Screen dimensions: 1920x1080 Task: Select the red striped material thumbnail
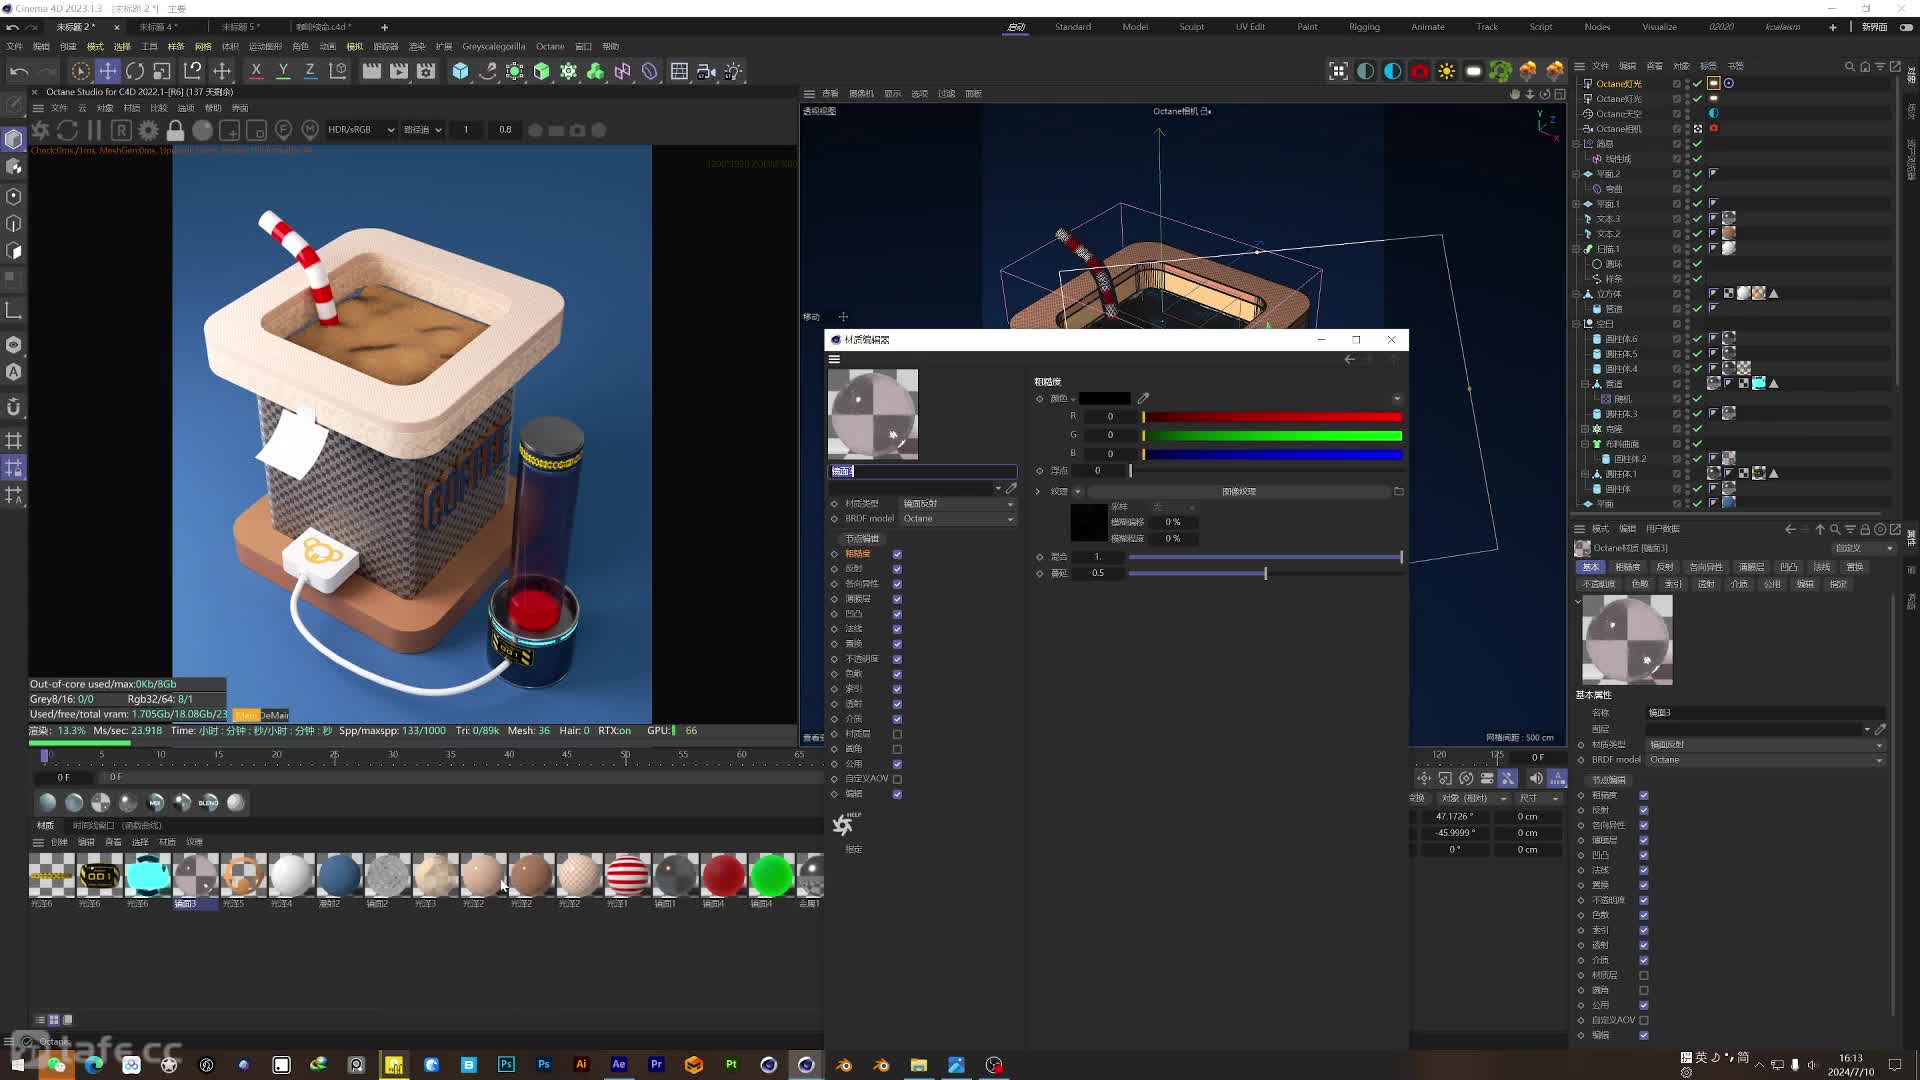tap(627, 875)
